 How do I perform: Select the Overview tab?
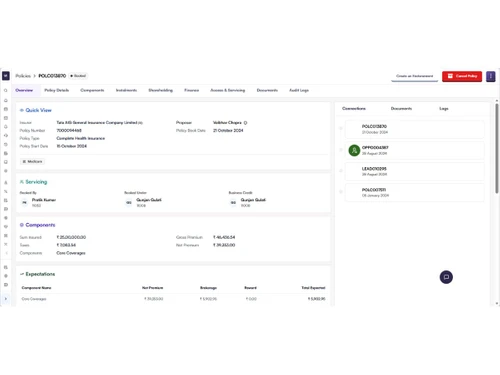coord(24,90)
